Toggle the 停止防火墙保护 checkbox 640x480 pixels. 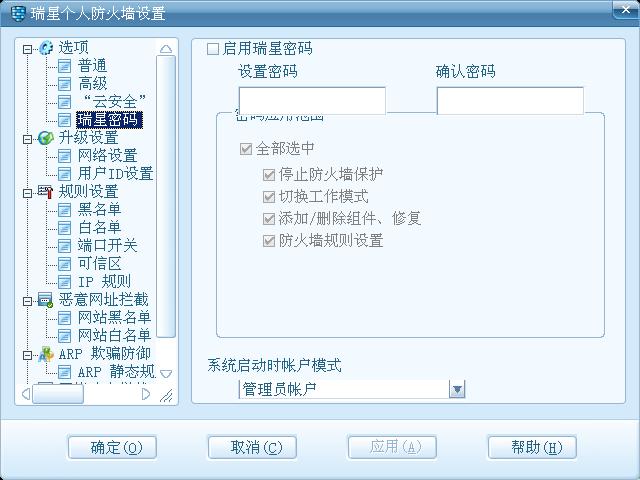click(x=269, y=175)
